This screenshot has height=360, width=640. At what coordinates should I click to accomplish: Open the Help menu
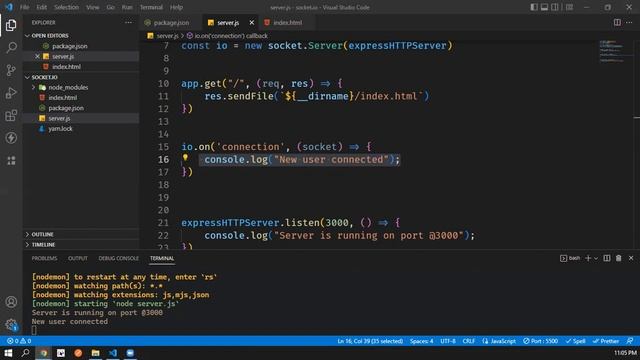pos(176,7)
